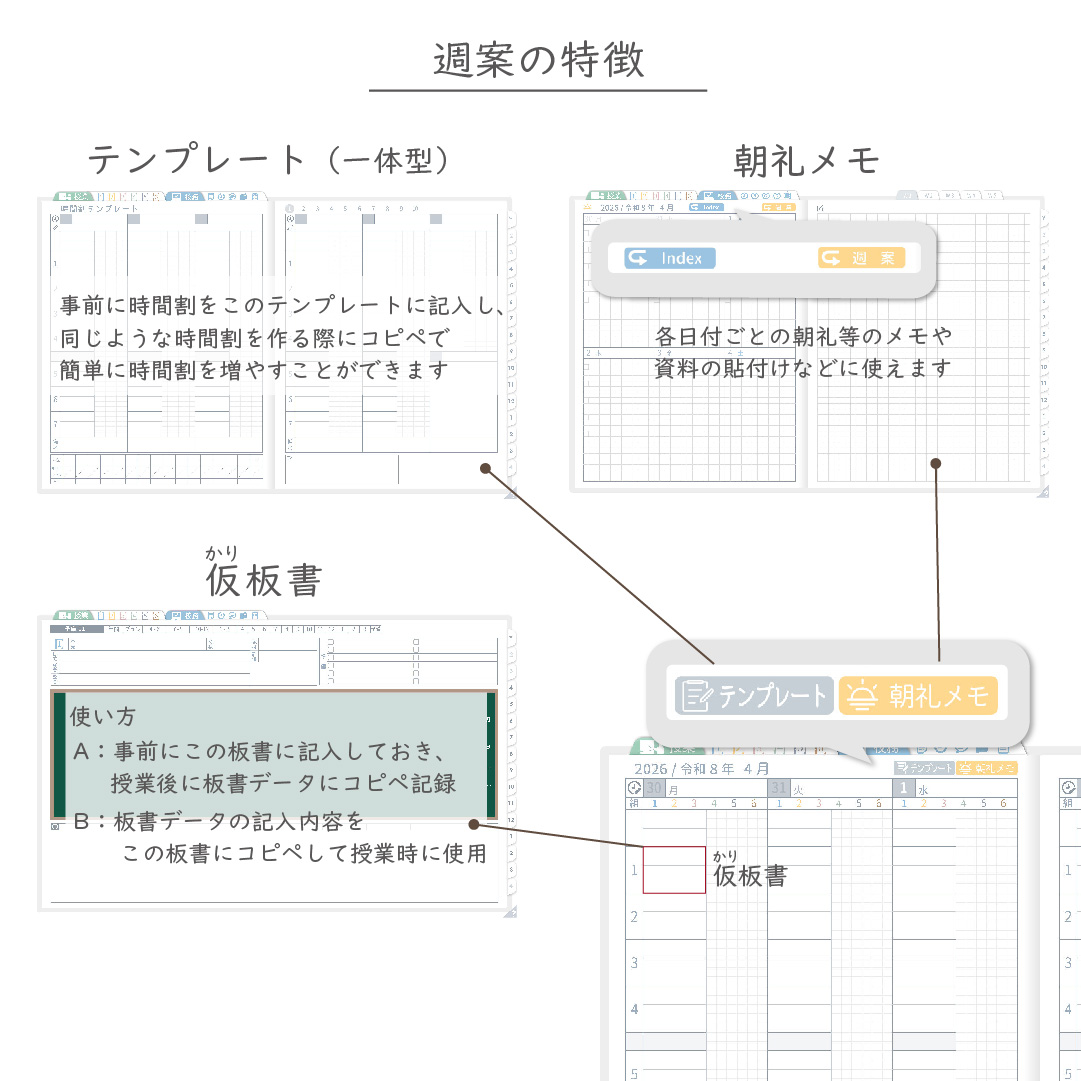Click the clock icon left of day 30

coord(634,788)
